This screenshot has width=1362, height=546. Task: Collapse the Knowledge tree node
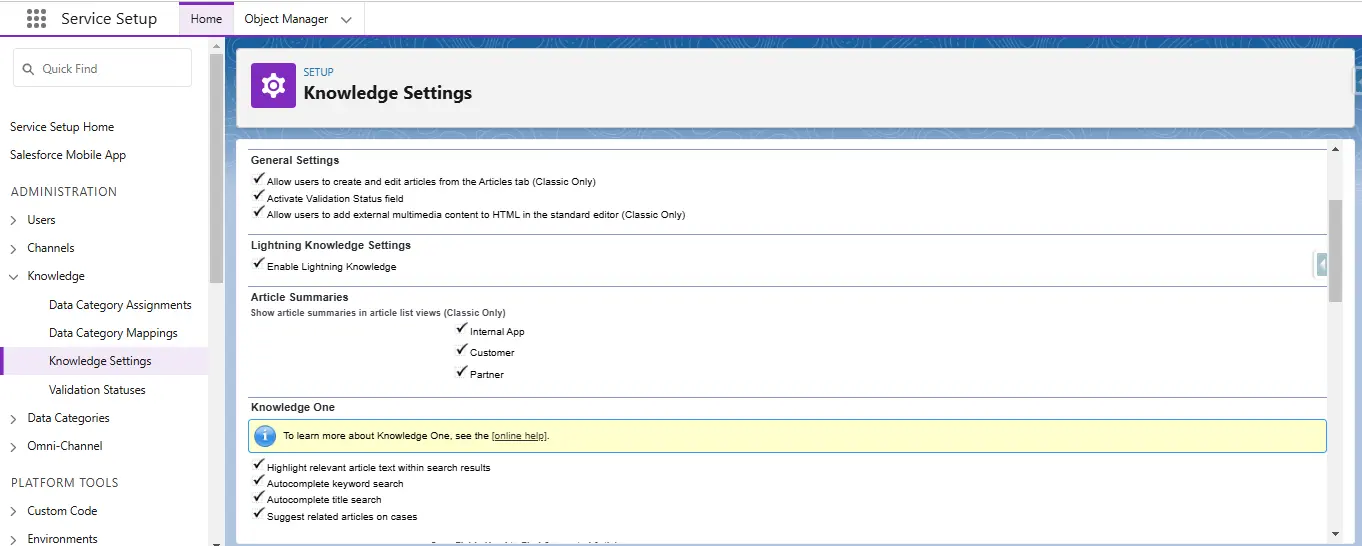point(14,276)
